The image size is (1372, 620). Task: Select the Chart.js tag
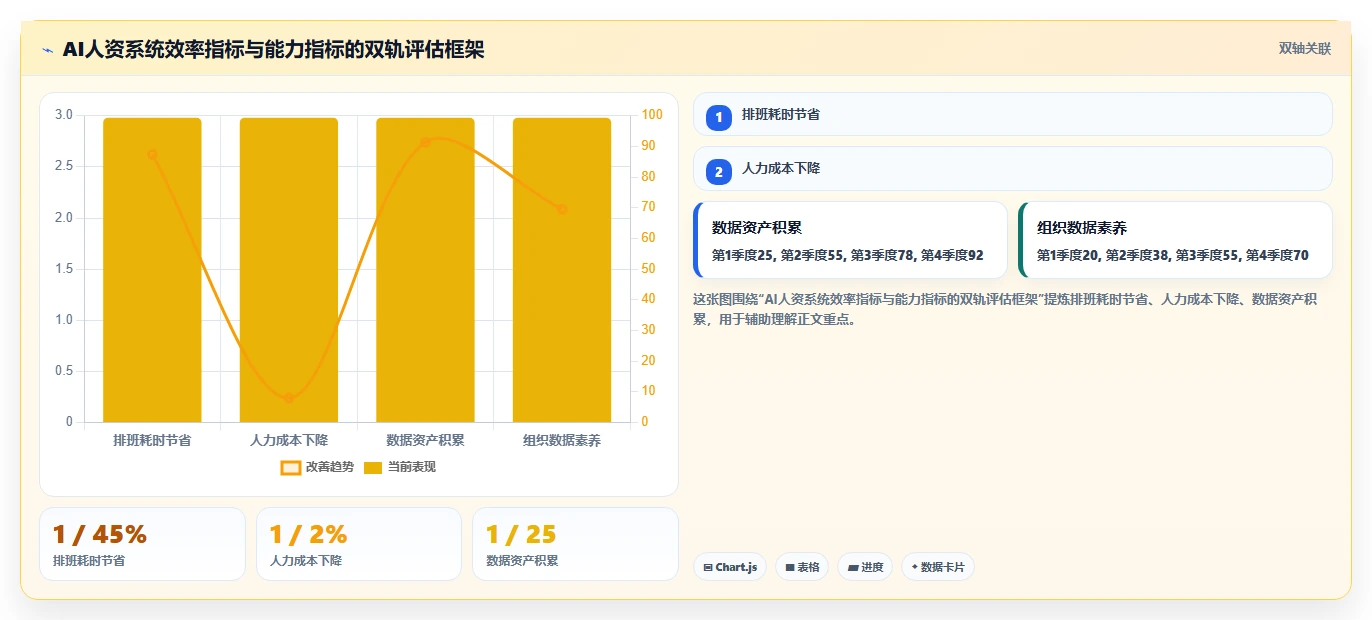pyautogui.click(x=730, y=567)
